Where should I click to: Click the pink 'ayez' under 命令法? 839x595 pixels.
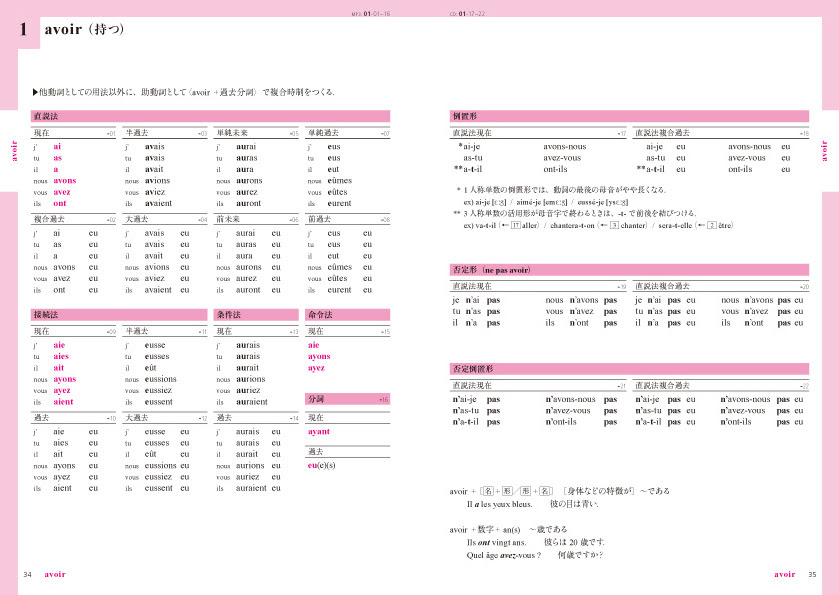[x=316, y=368]
